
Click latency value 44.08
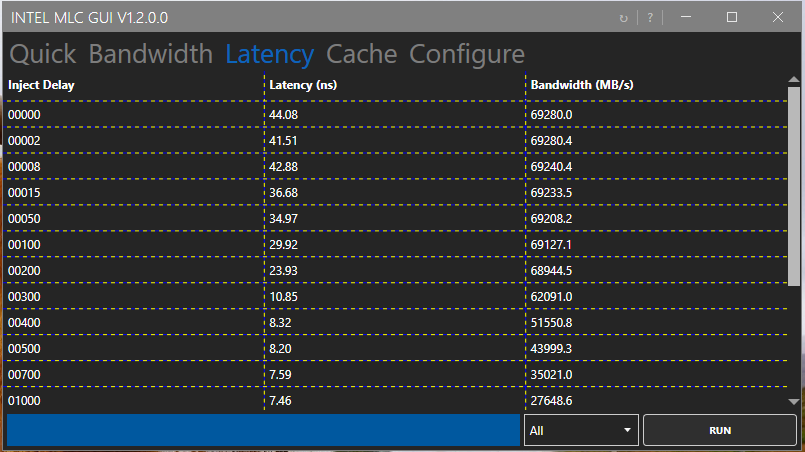283,115
